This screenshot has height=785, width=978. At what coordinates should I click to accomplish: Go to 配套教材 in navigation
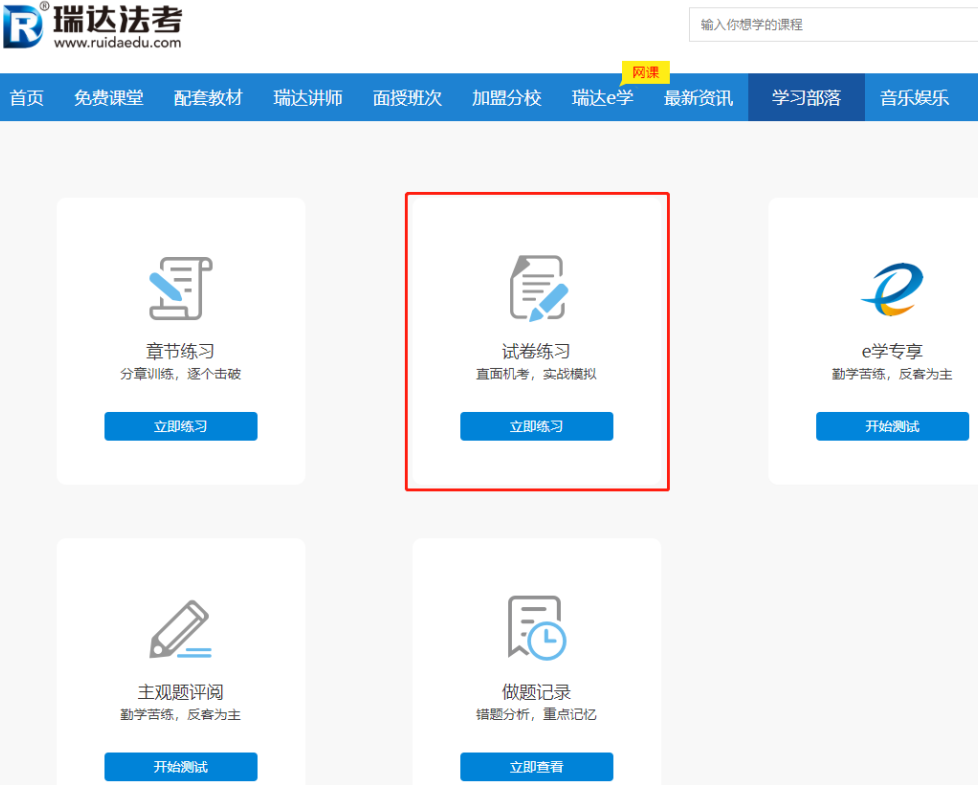[x=208, y=98]
